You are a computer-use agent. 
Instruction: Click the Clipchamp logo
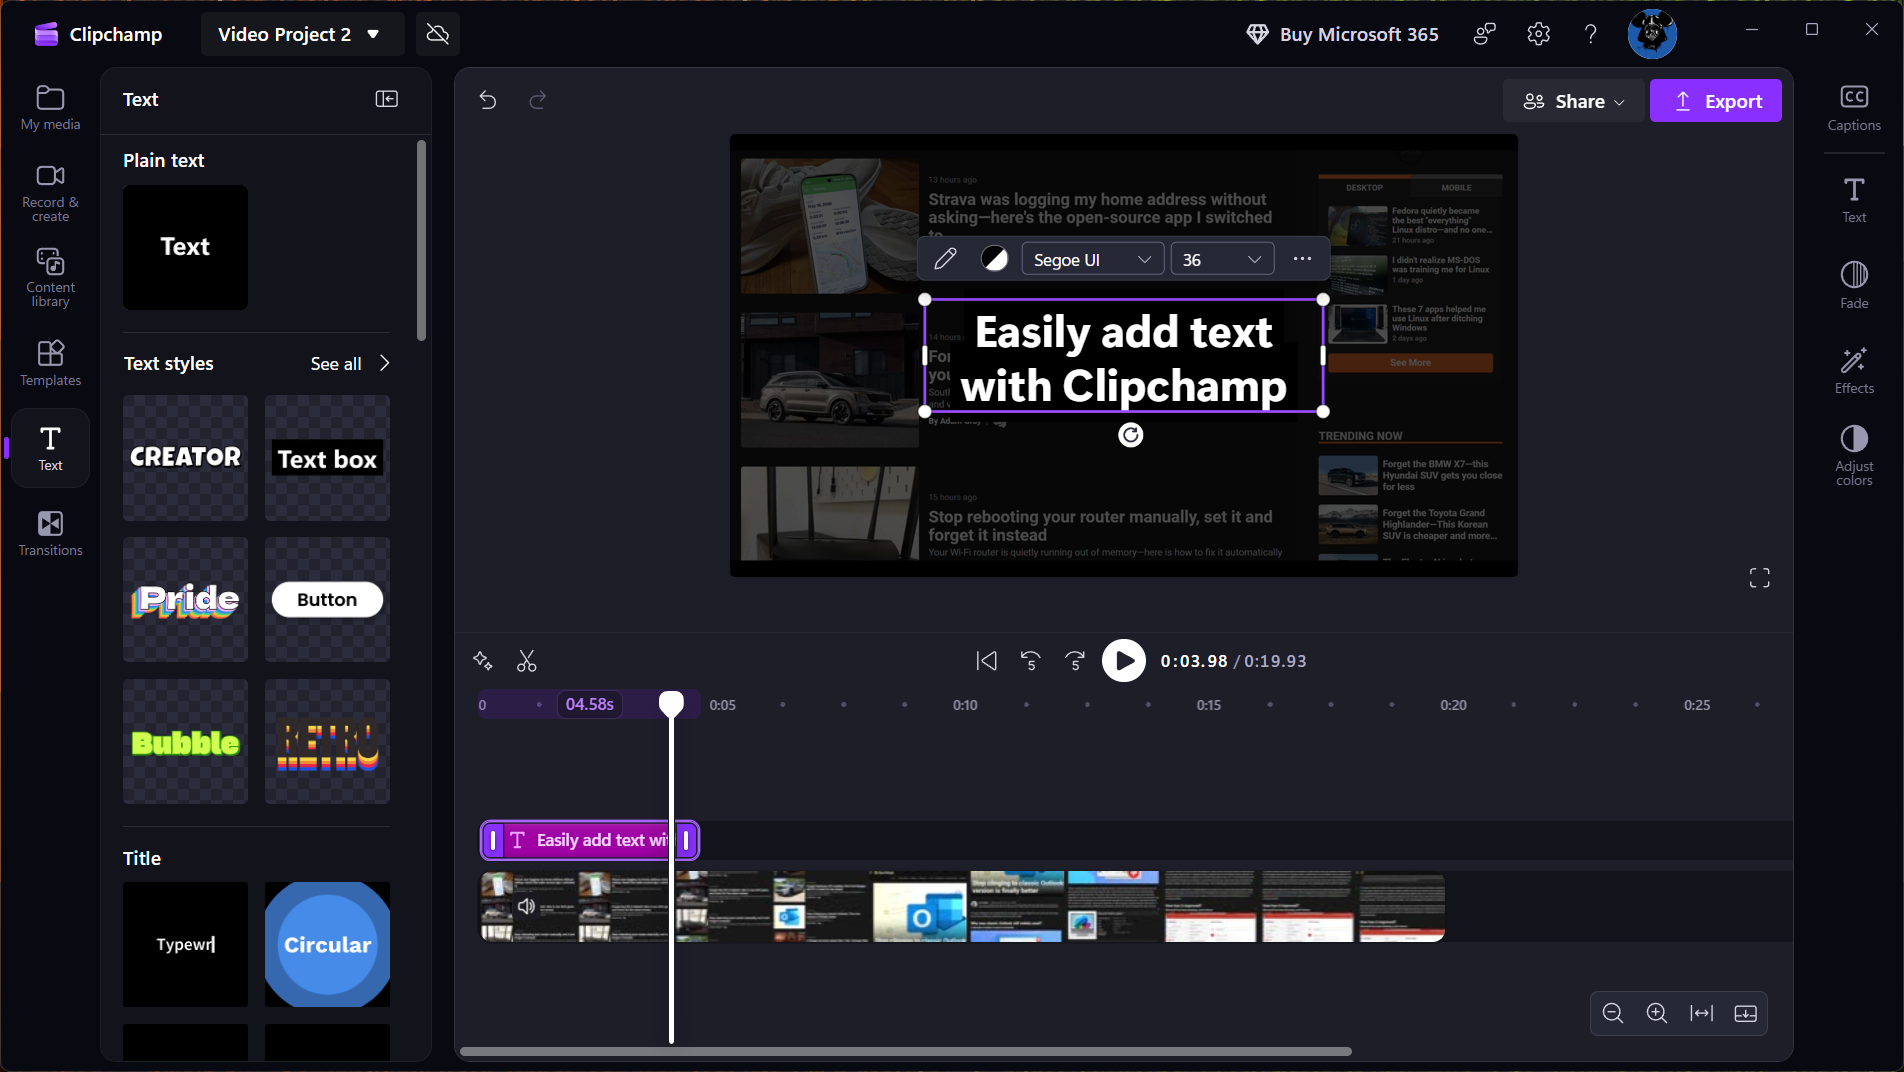coord(98,34)
